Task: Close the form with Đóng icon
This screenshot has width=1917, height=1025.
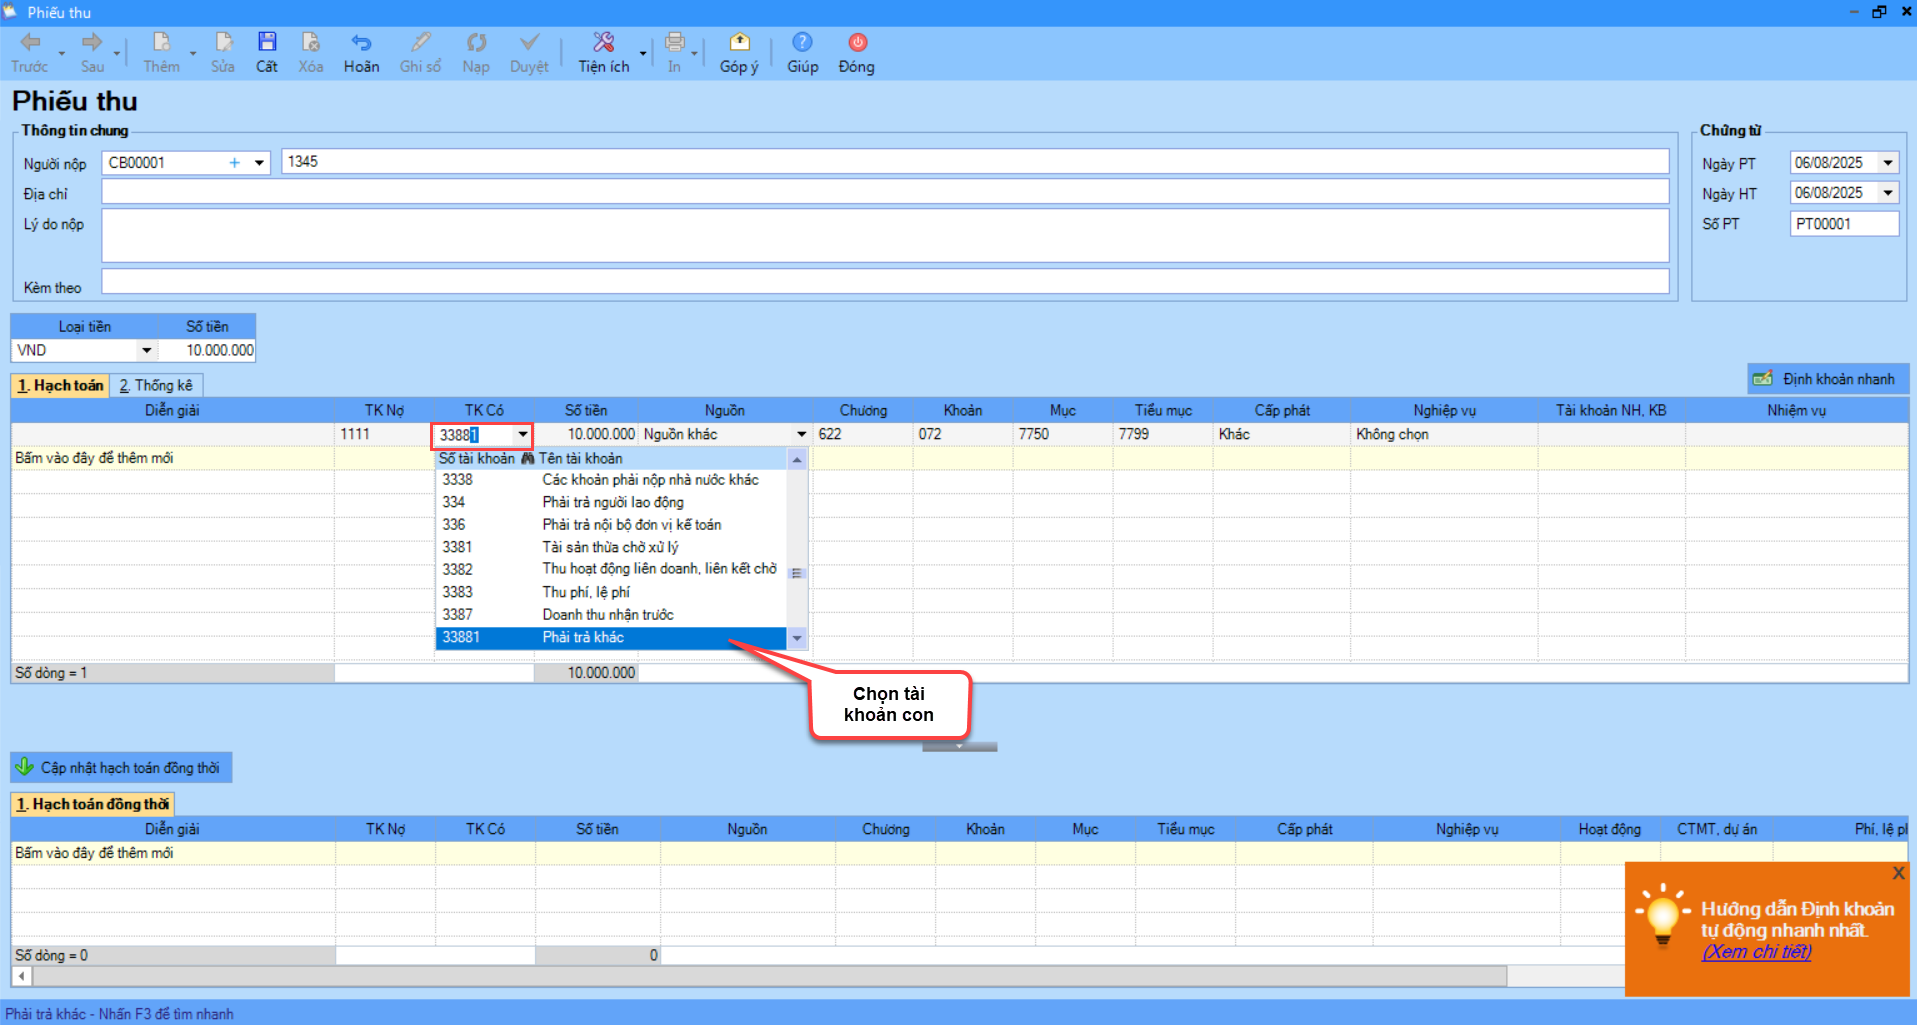Action: 857,42
